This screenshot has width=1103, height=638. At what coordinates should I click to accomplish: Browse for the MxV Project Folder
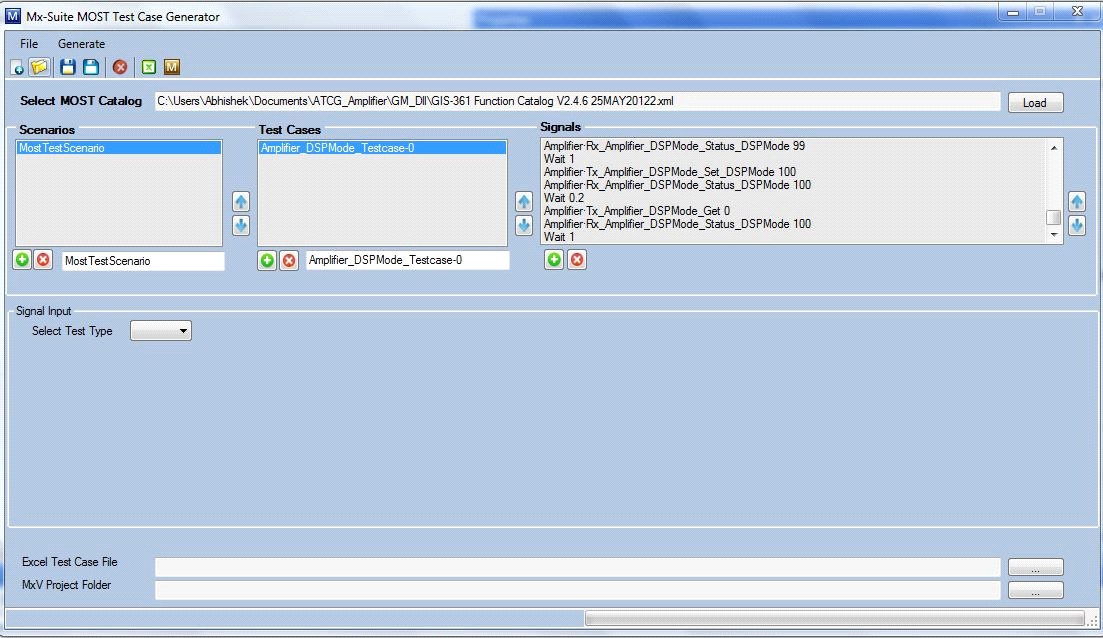(x=1035, y=591)
